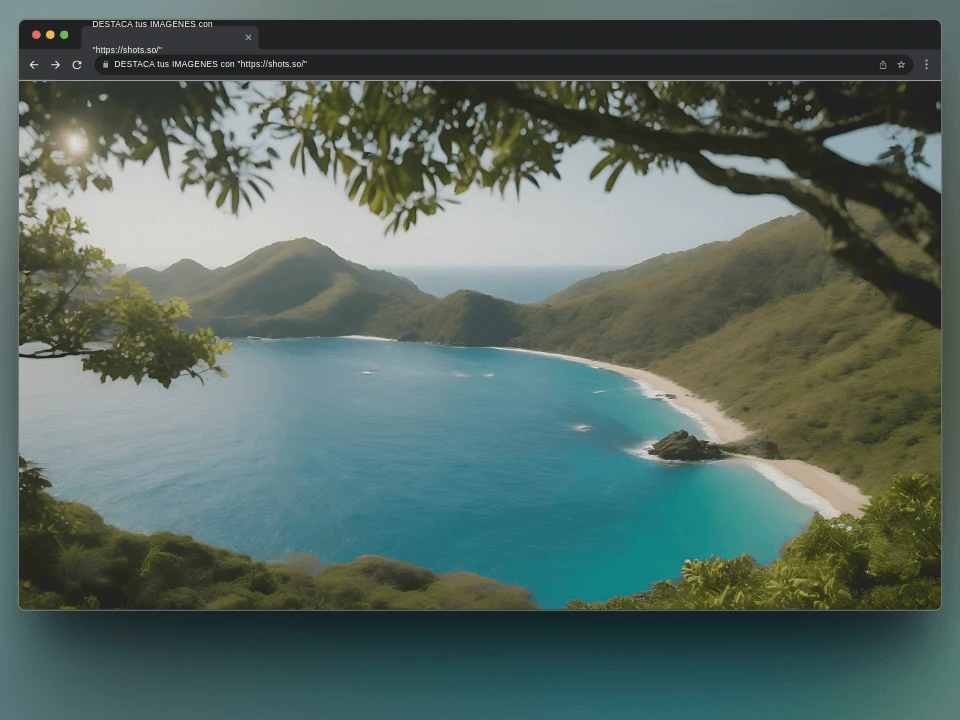
Task: Click the forward navigation arrow
Action: [55, 65]
